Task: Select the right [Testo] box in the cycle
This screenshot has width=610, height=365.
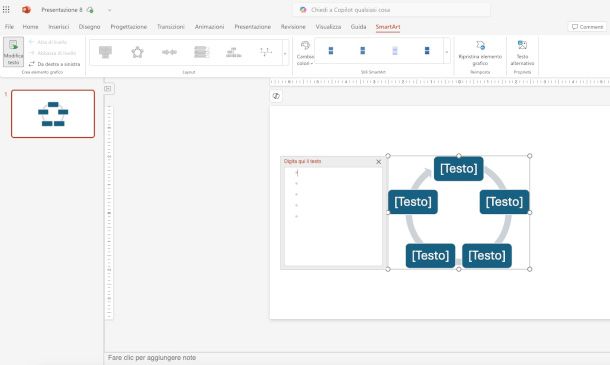Action: [504, 202]
